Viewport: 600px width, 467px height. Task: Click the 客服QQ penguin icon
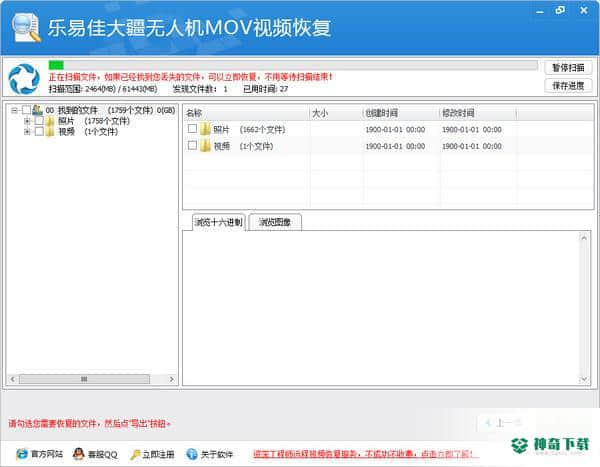78,454
